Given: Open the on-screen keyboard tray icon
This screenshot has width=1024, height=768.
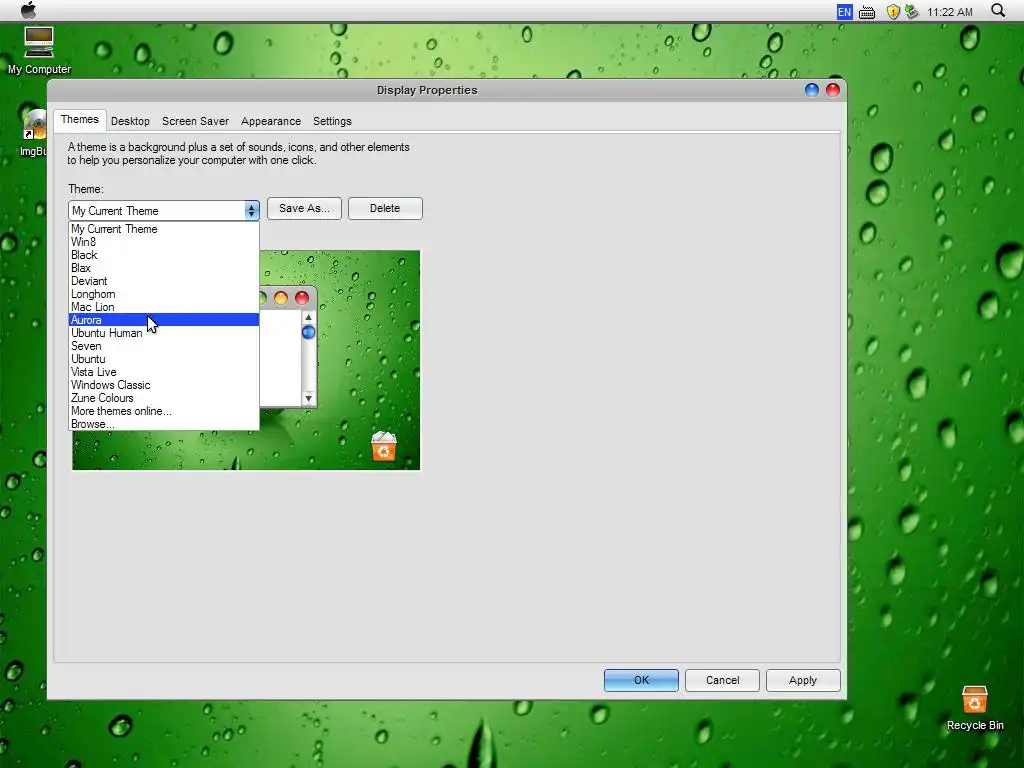Looking at the screenshot, I should point(867,12).
